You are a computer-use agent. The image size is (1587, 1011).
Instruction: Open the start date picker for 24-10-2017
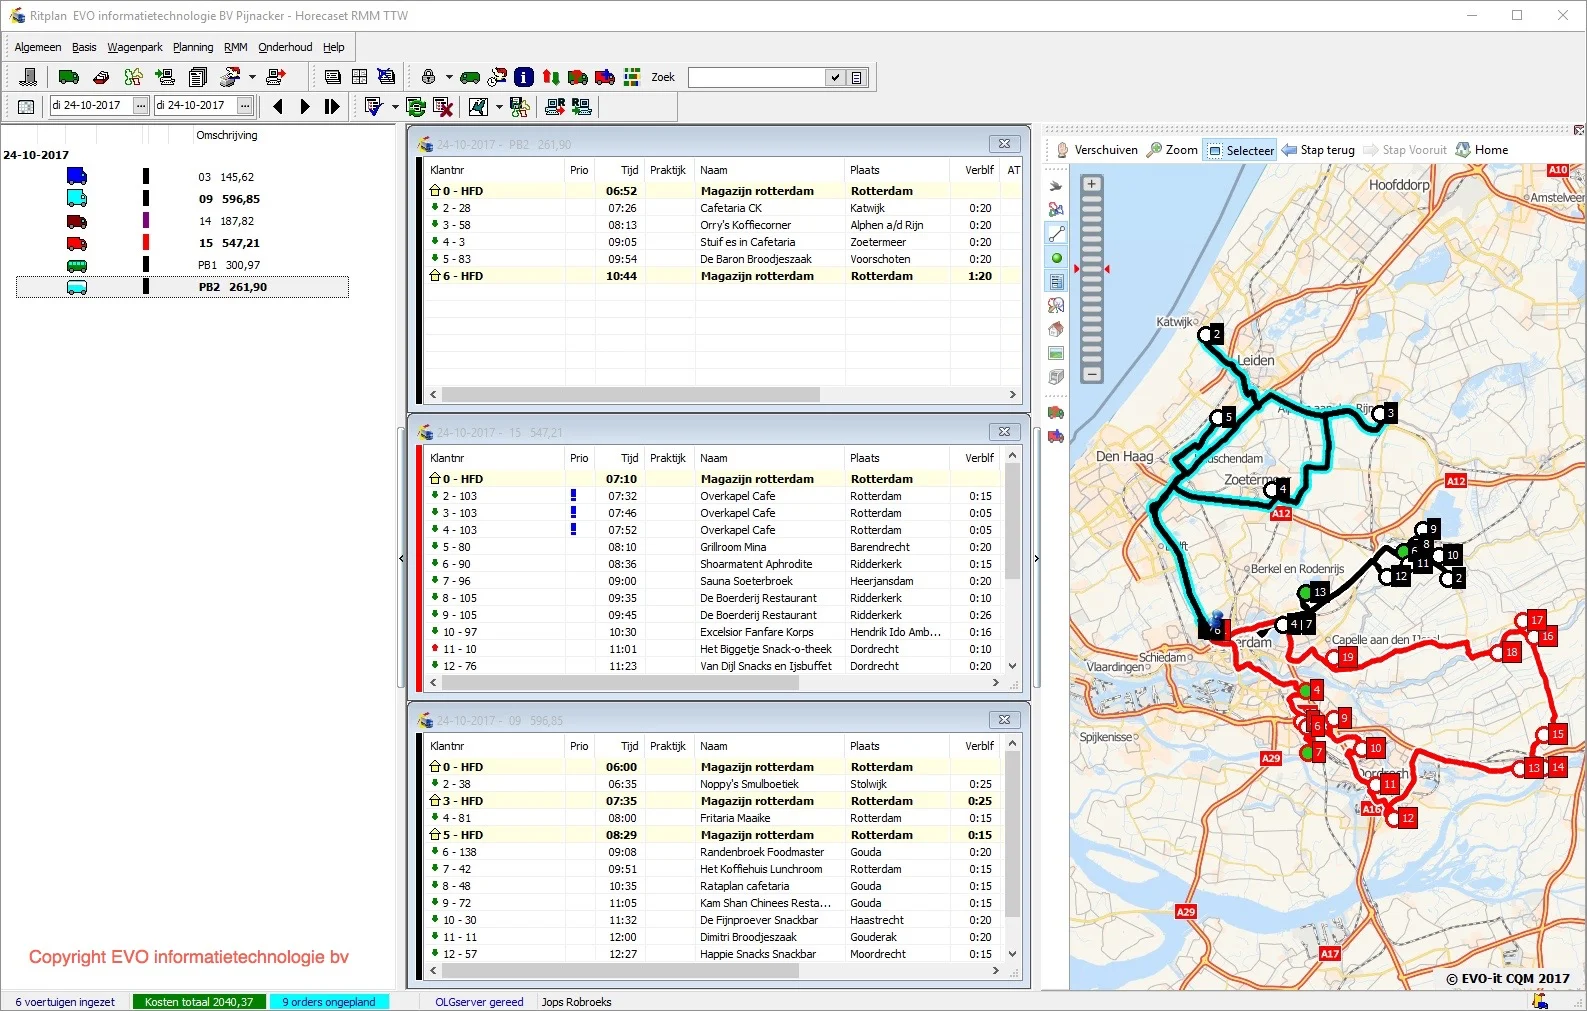[141, 106]
